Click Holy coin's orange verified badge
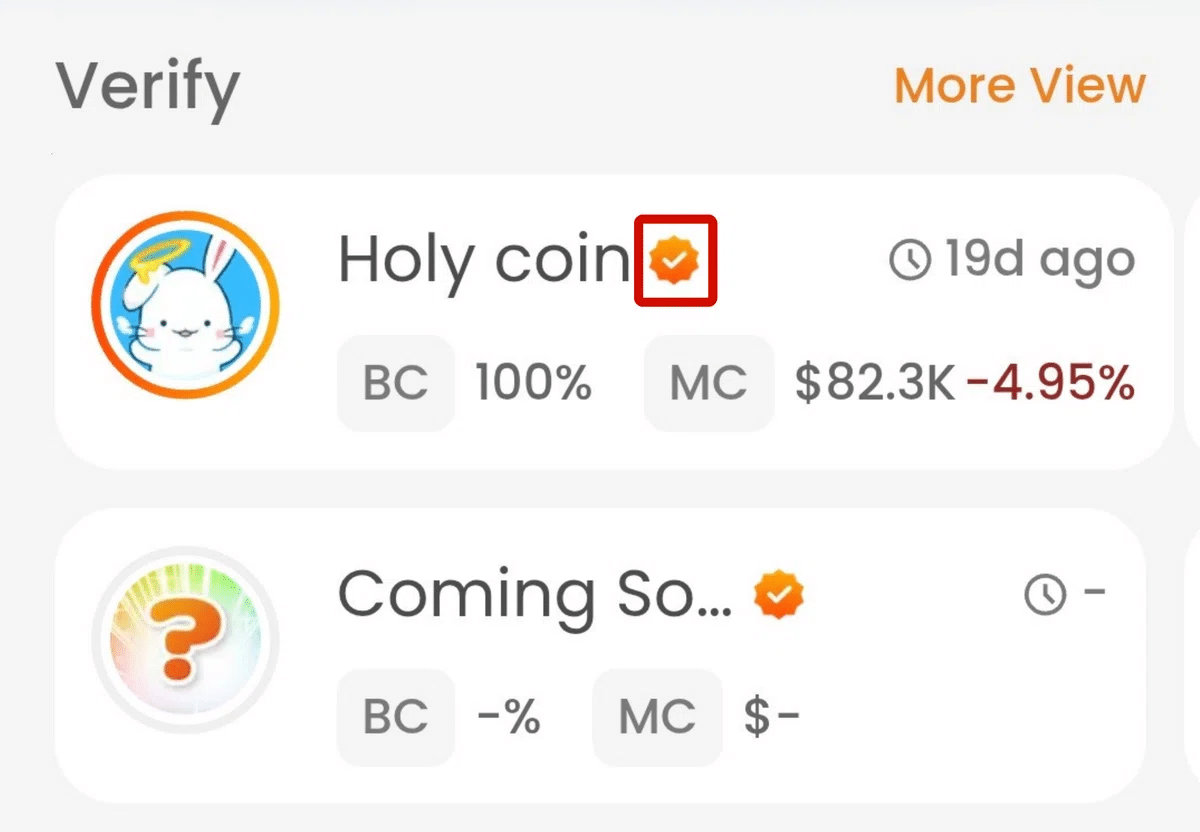 coord(675,261)
